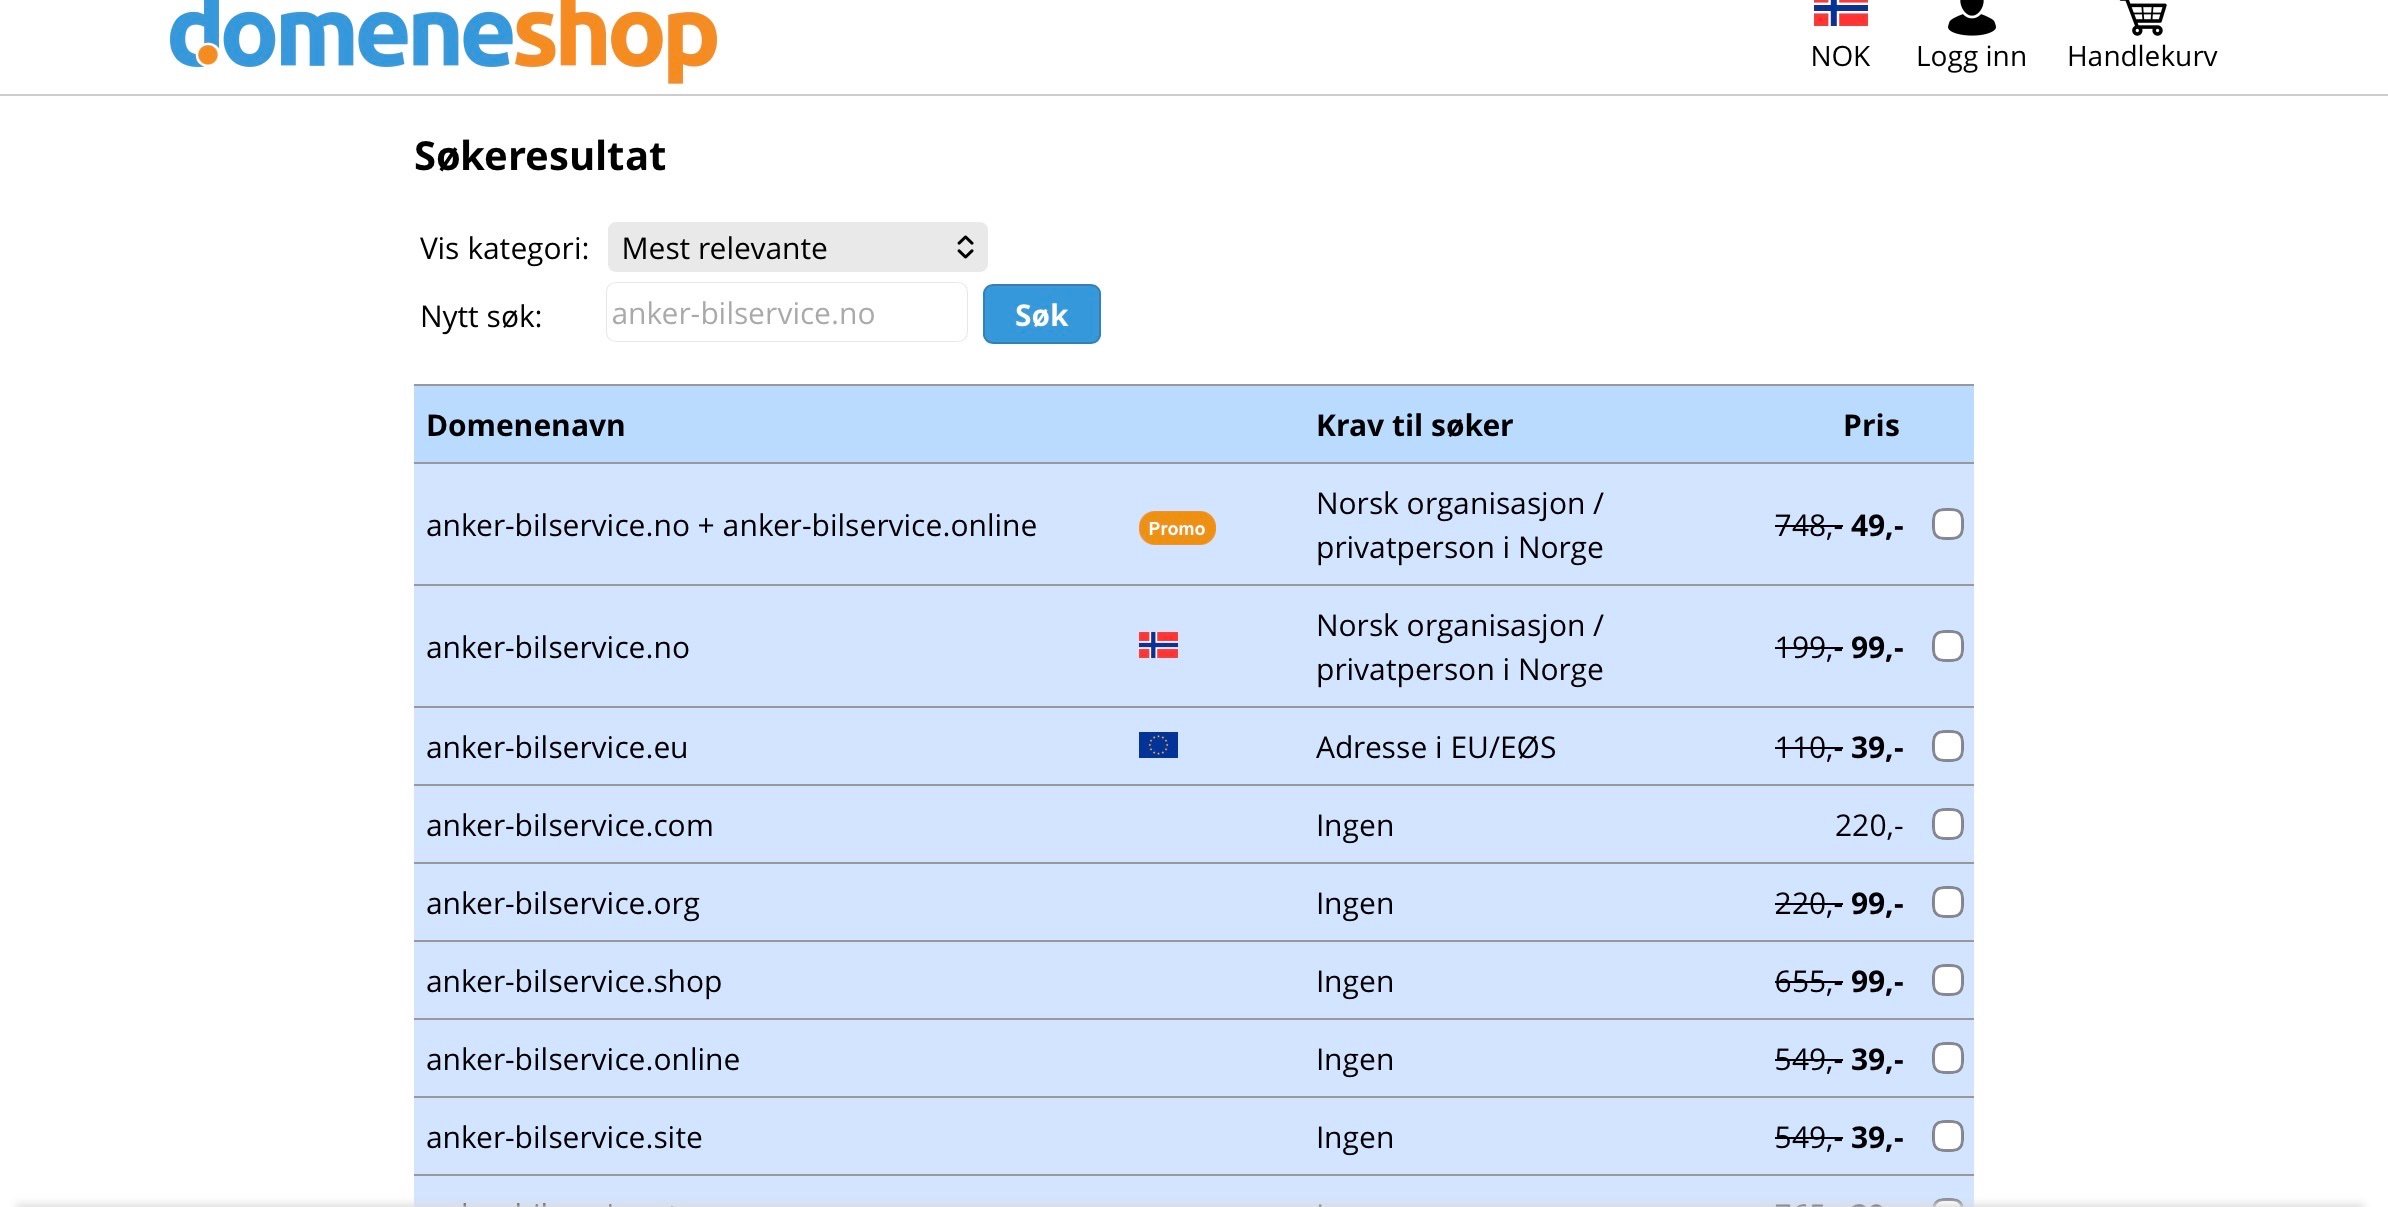
Task: Check the anker-bilservice.shop row checkbox
Action: point(1947,980)
